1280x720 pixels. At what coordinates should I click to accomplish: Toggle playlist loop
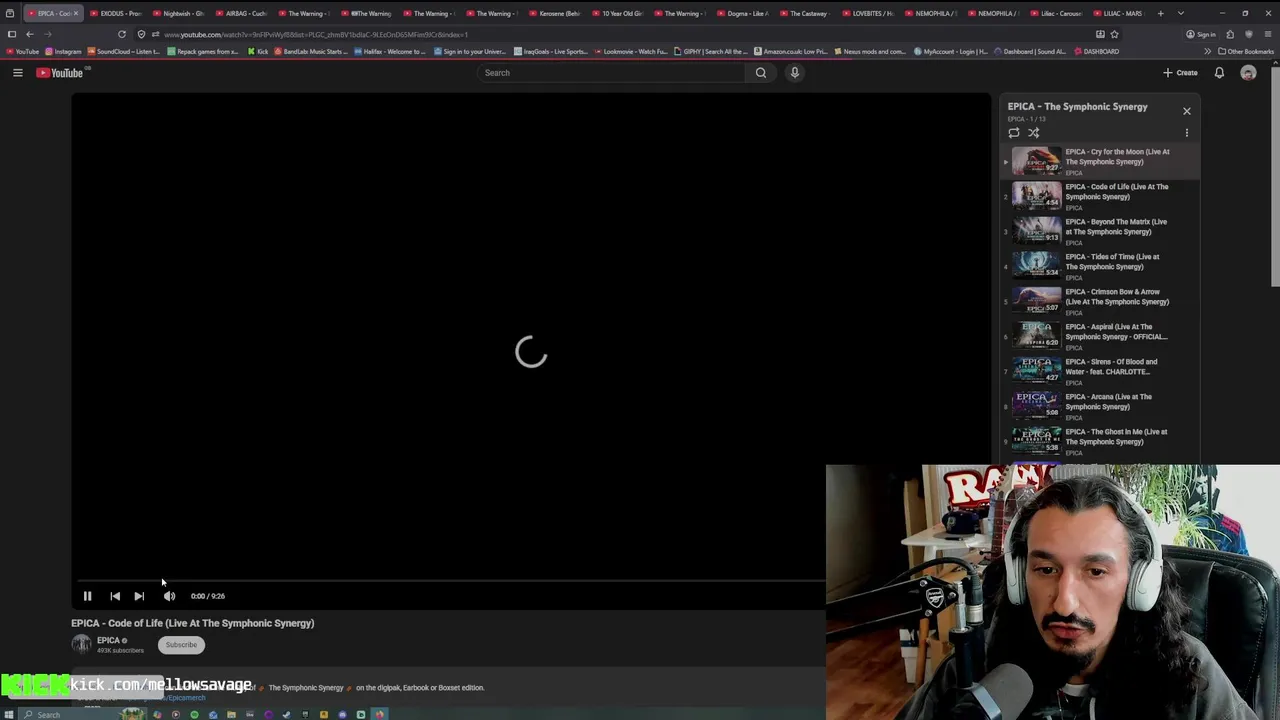[1014, 132]
